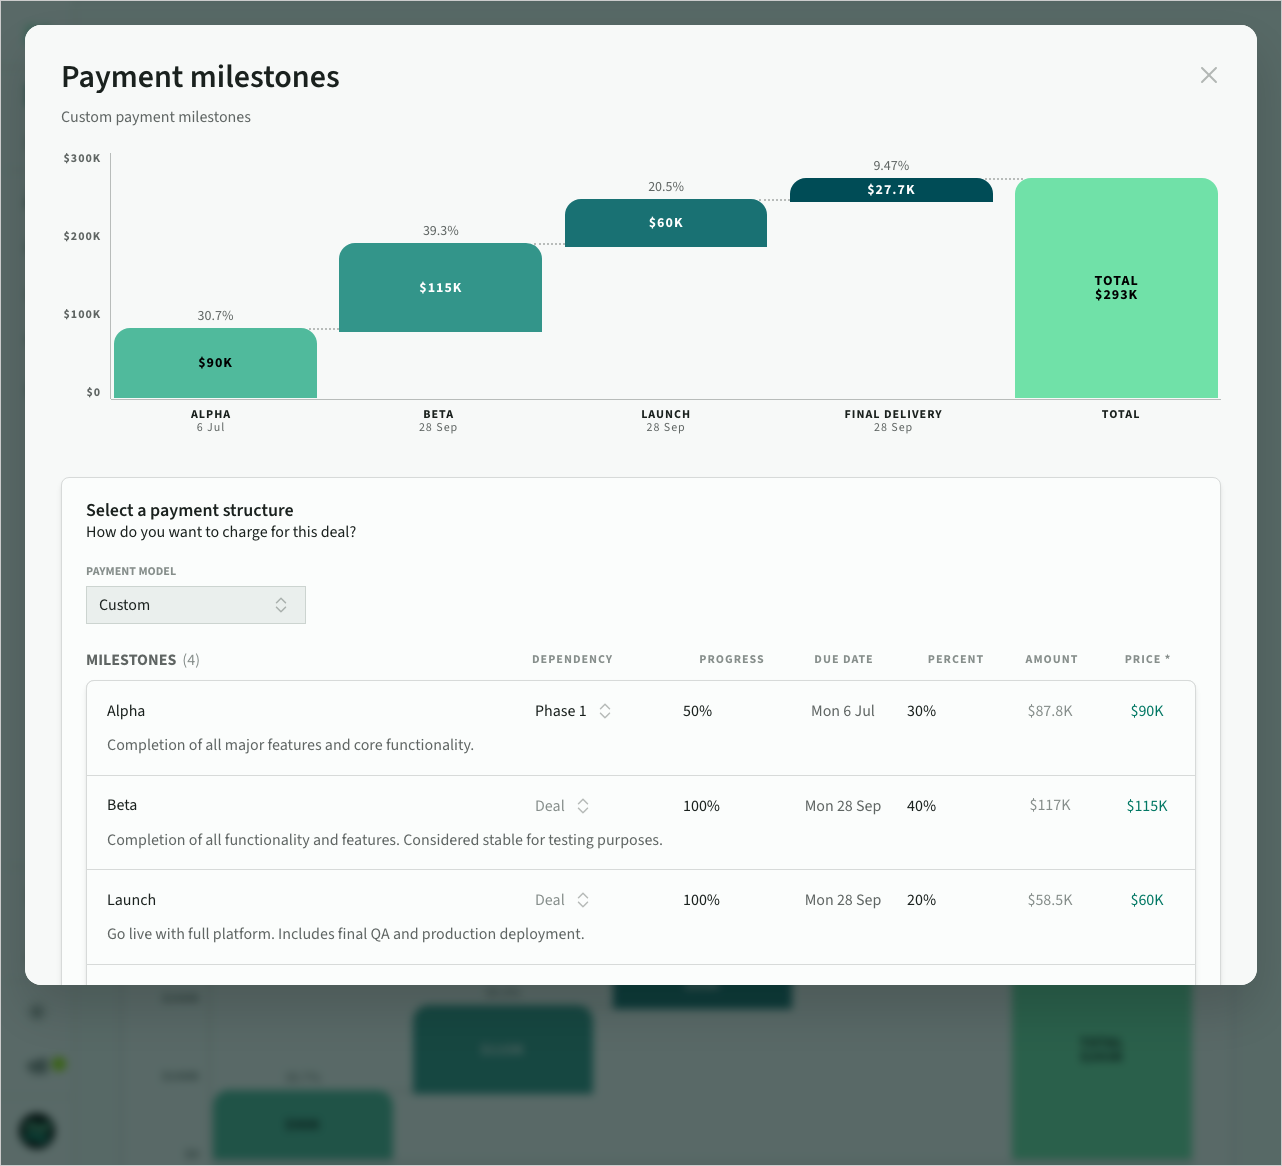This screenshot has height=1166, width=1282.
Task: Select the Final Delivery $27.7K bar
Action: tap(890, 190)
